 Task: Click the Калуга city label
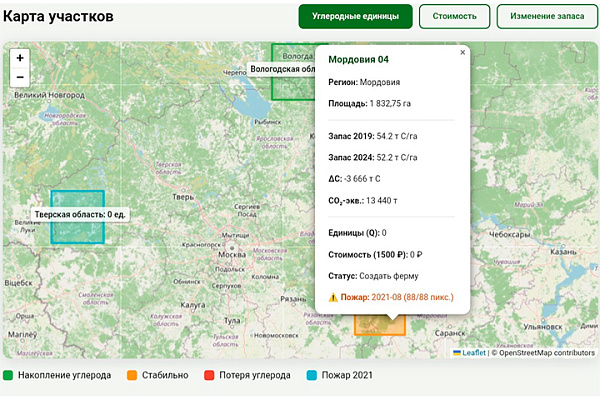pos(193,305)
